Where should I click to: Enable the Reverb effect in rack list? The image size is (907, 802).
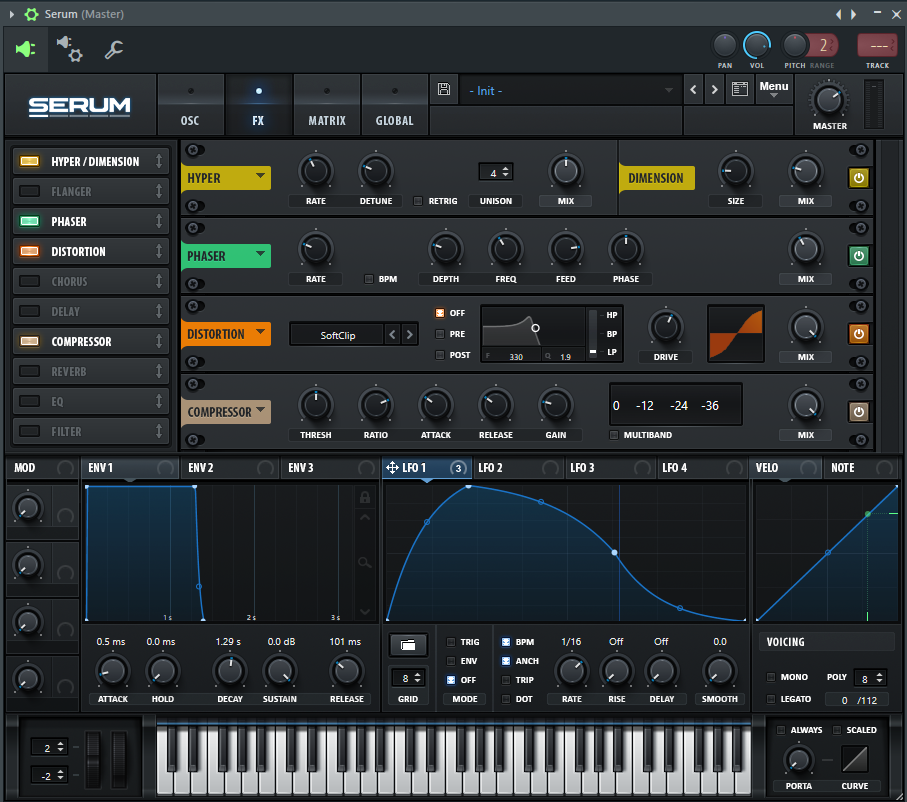(x=30, y=371)
